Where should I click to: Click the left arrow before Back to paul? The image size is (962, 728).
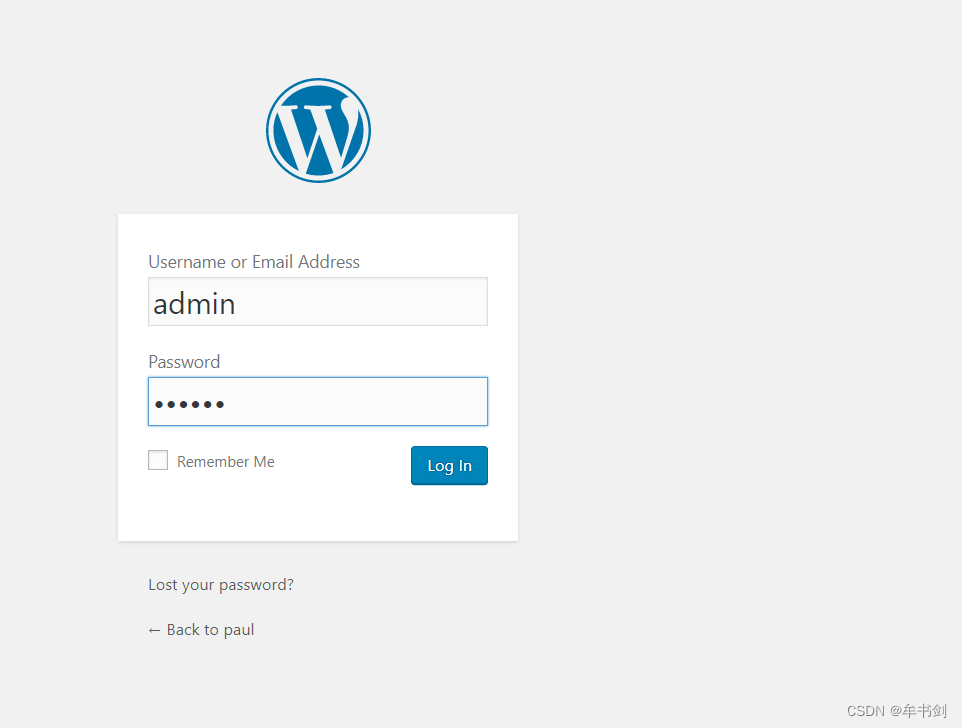tap(154, 630)
